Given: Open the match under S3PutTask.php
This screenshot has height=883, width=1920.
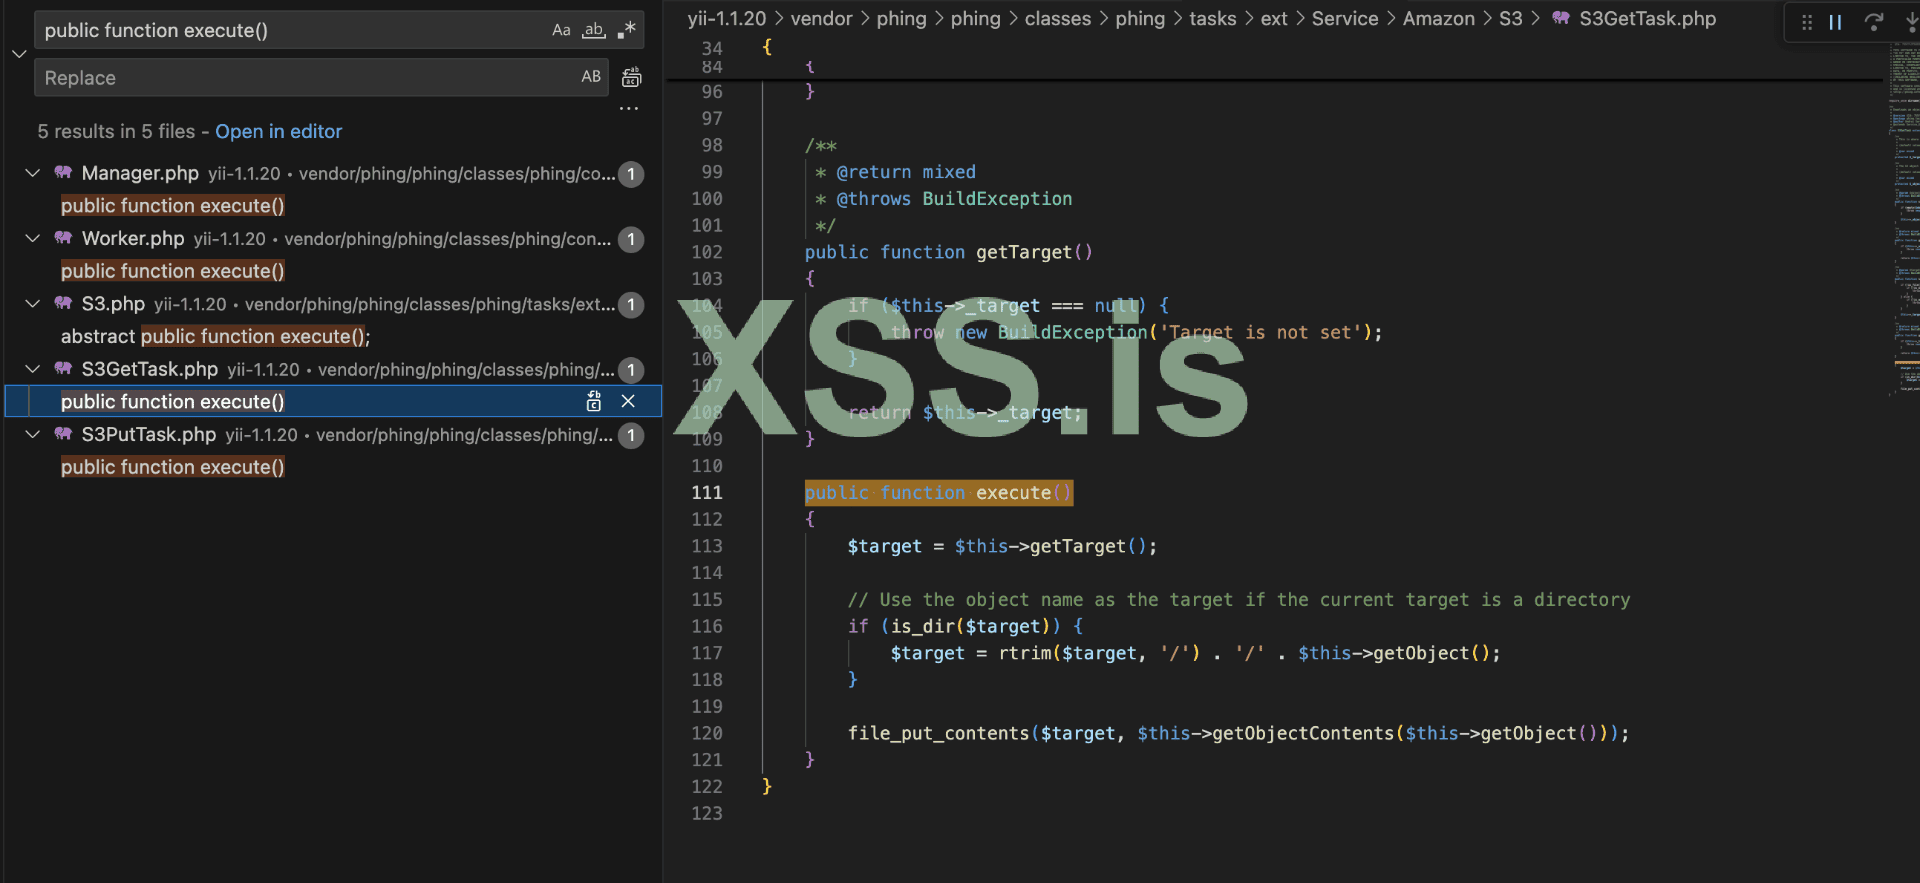Looking at the screenshot, I should 173,467.
